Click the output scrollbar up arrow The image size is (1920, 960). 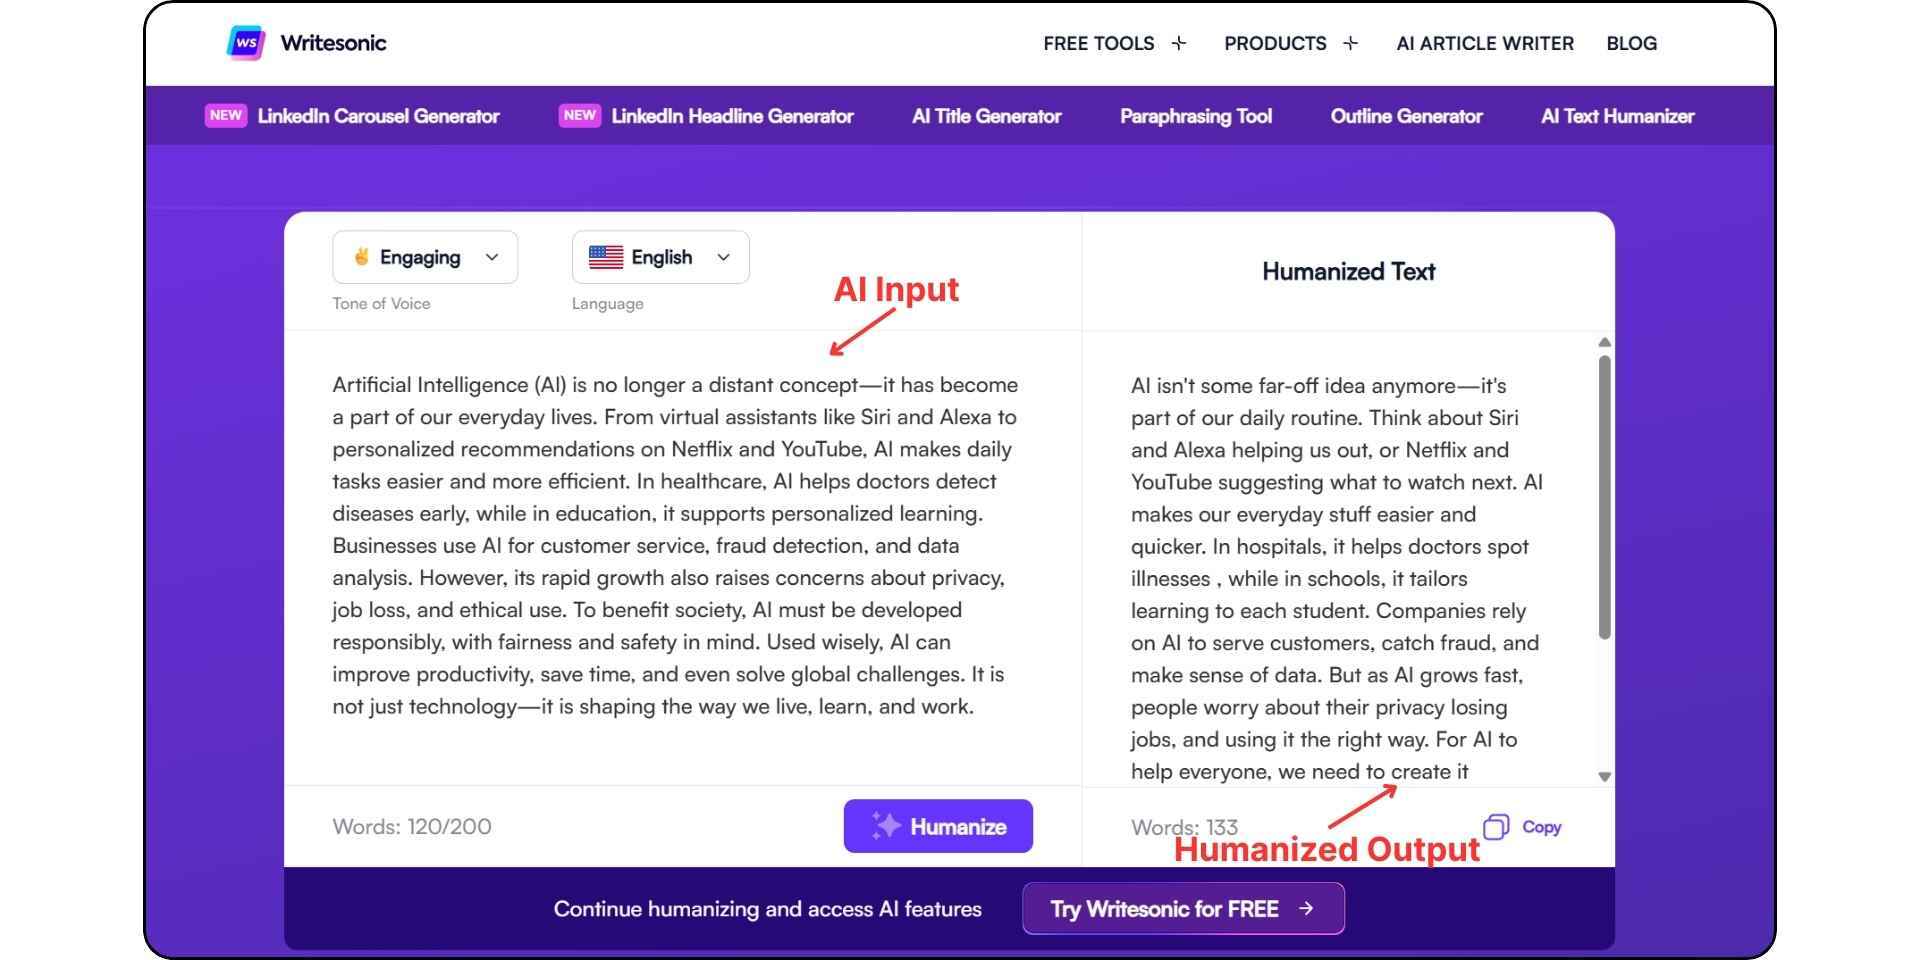1604,343
